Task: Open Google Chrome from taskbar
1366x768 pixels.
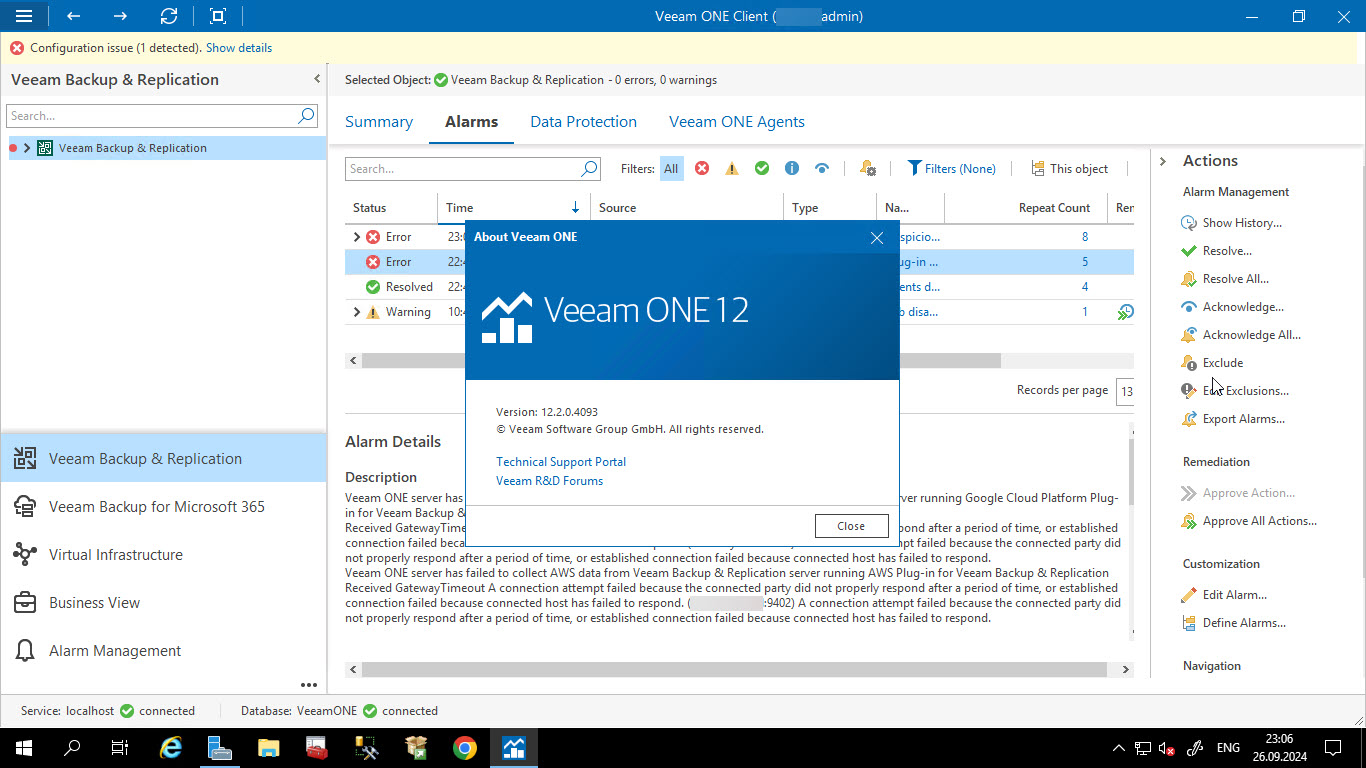Action: (x=464, y=747)
